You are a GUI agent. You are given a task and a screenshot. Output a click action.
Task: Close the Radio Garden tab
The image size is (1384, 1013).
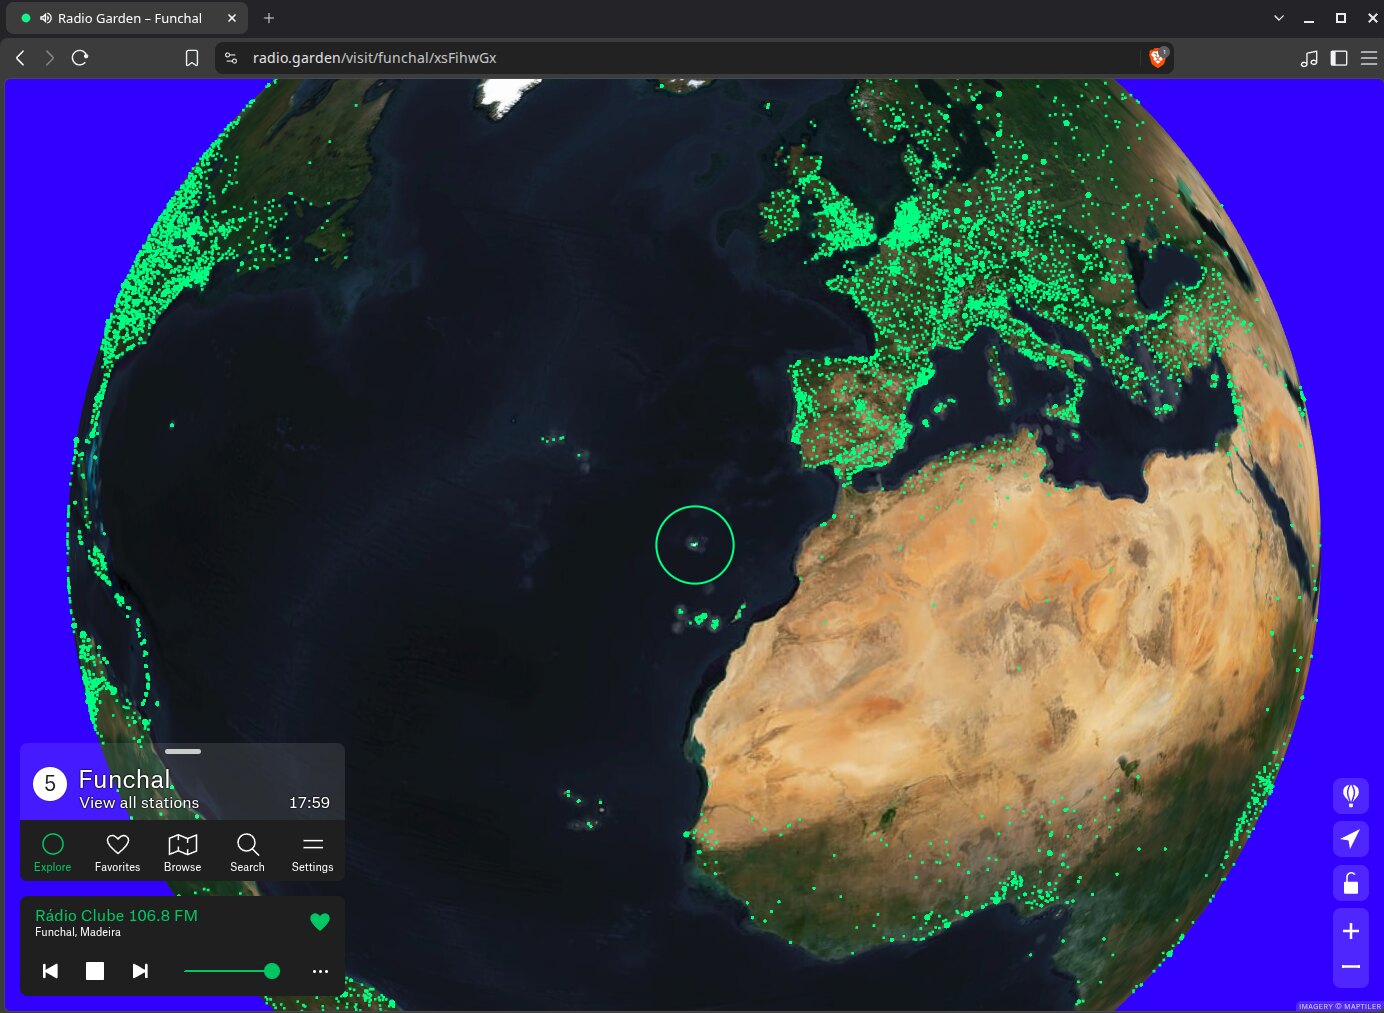[x=232, y=18]
